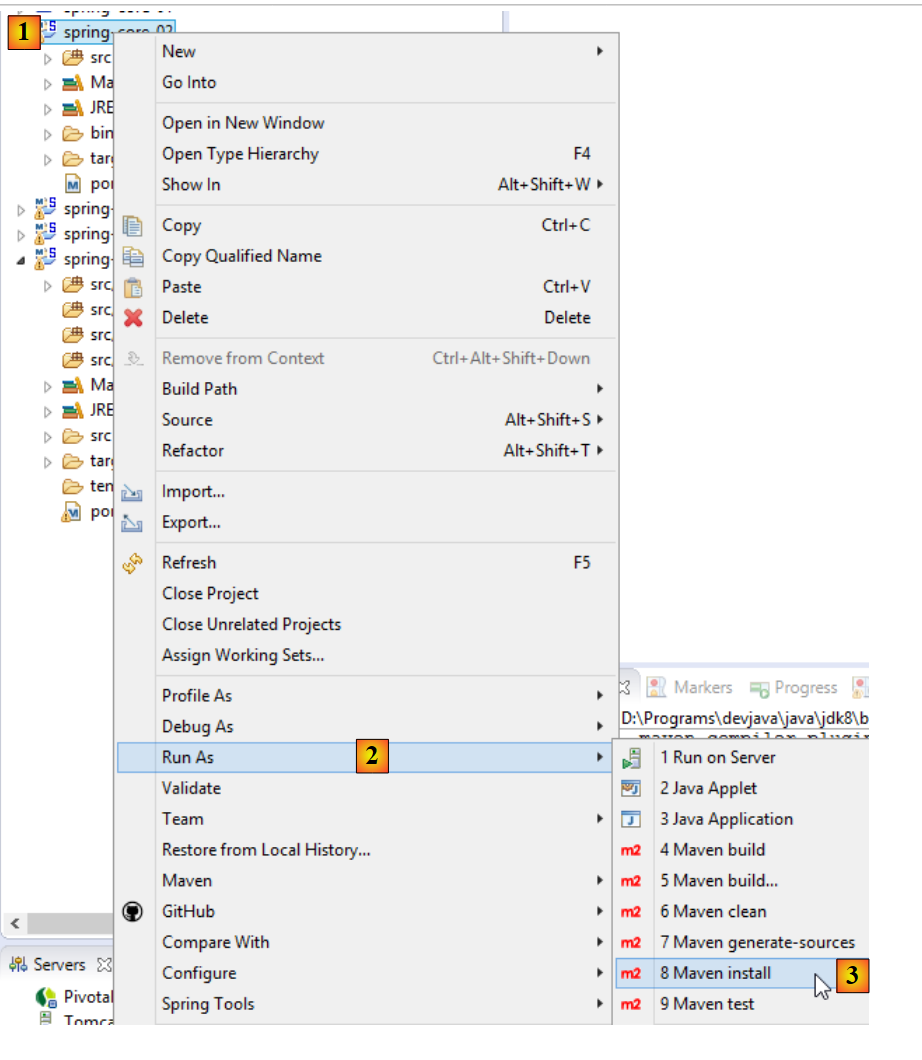Click the Paste clipboard icon

coord(133,288)
